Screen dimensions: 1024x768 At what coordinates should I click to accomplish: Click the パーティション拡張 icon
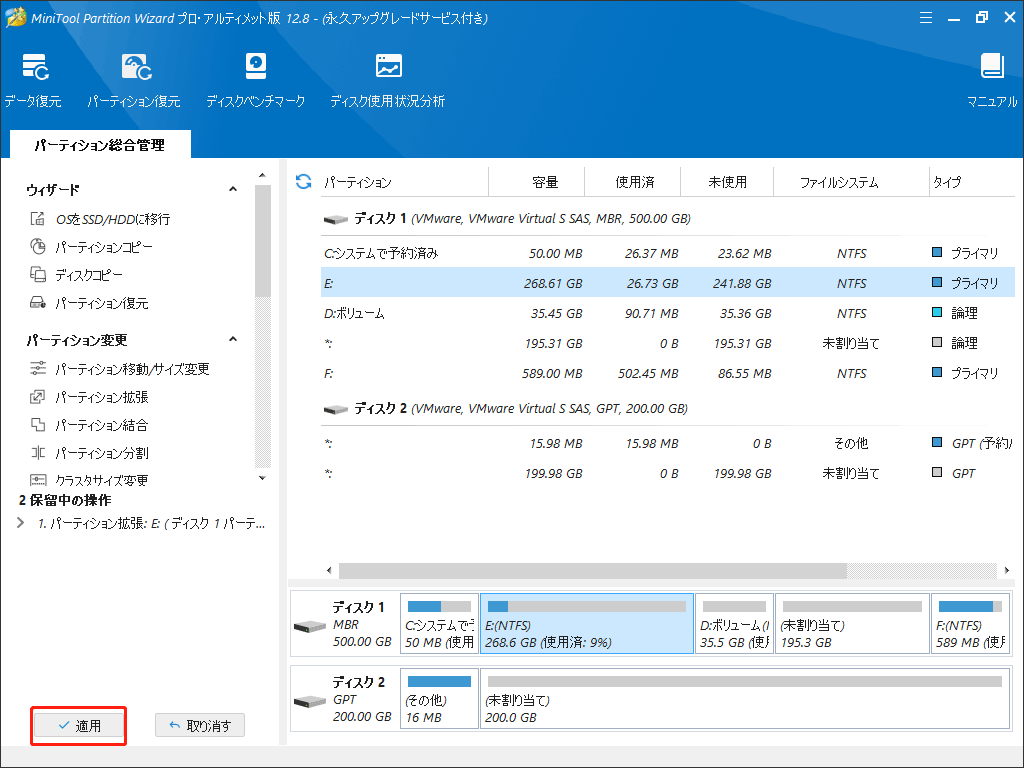(x=38, y=397)
